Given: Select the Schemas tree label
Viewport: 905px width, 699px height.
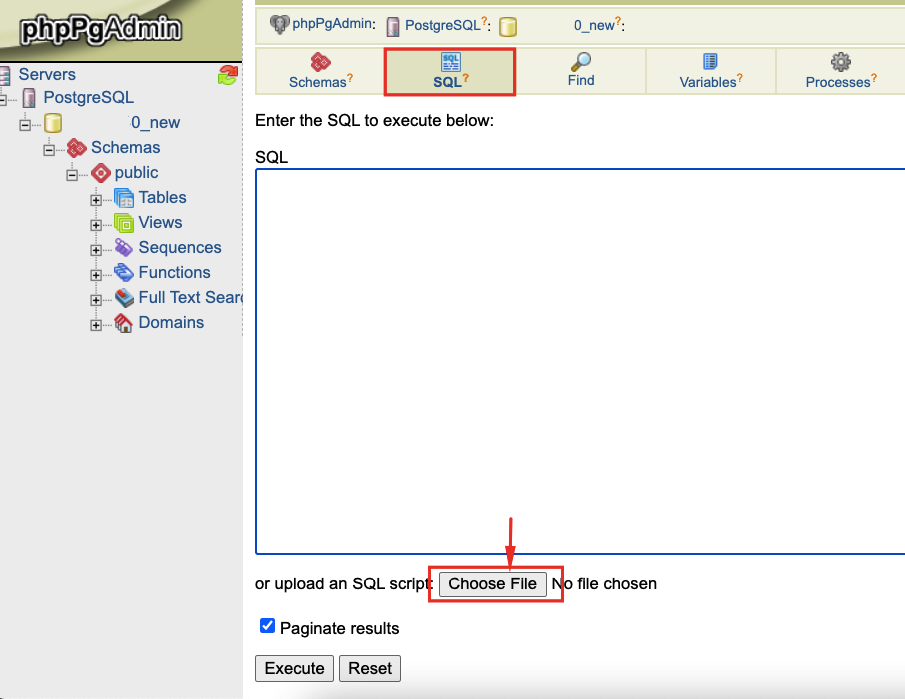Looking at the screenshot, I should point(126,148).
